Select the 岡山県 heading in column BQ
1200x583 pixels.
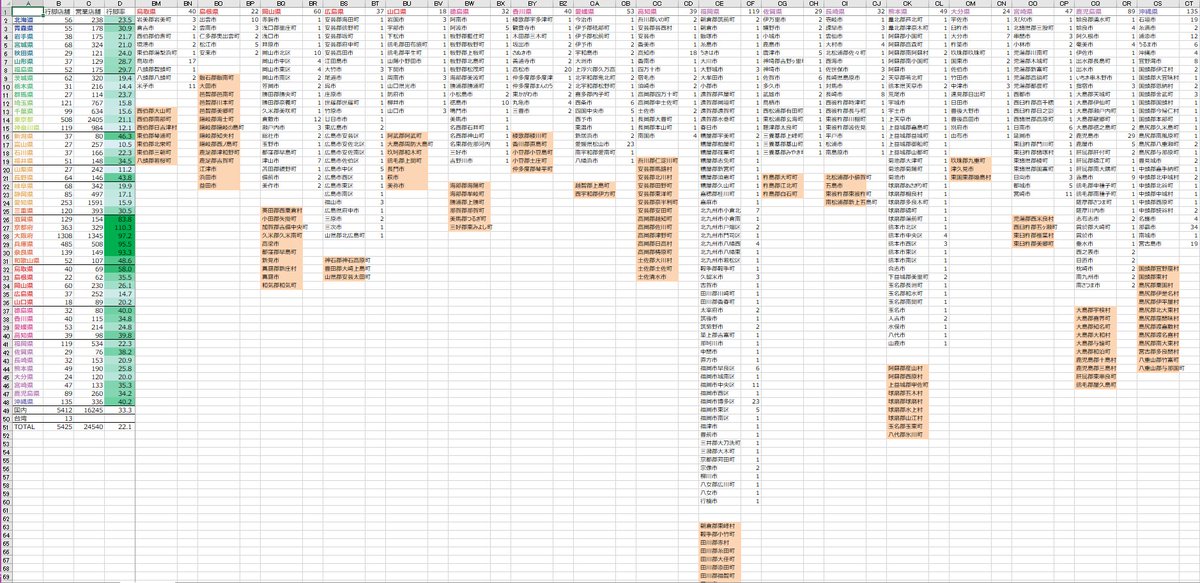281,11
